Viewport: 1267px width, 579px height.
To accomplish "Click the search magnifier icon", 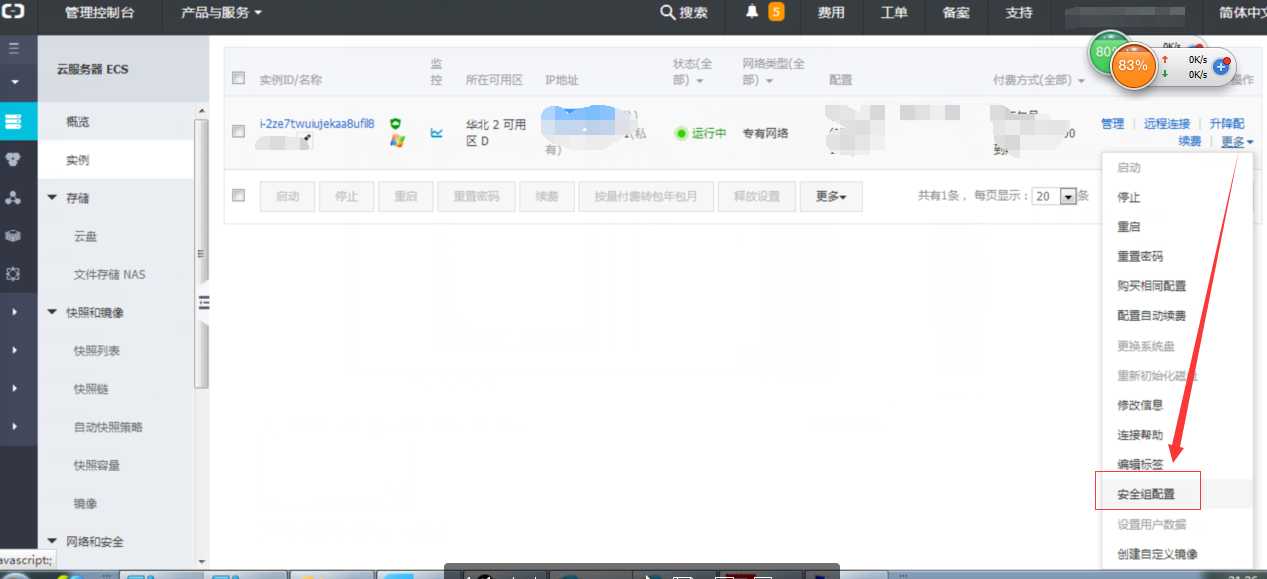I will [668, 13].
